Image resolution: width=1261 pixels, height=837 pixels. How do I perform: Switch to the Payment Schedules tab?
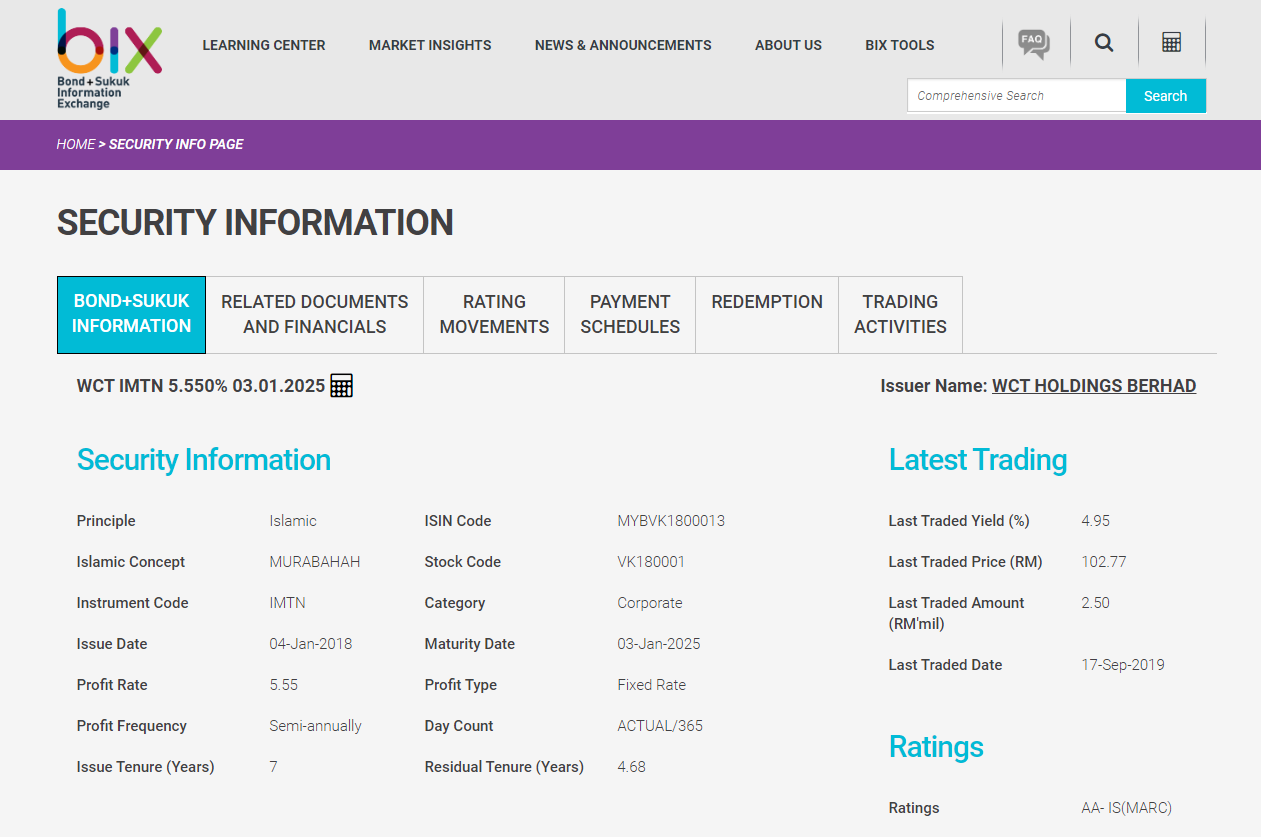pos(630,314)
